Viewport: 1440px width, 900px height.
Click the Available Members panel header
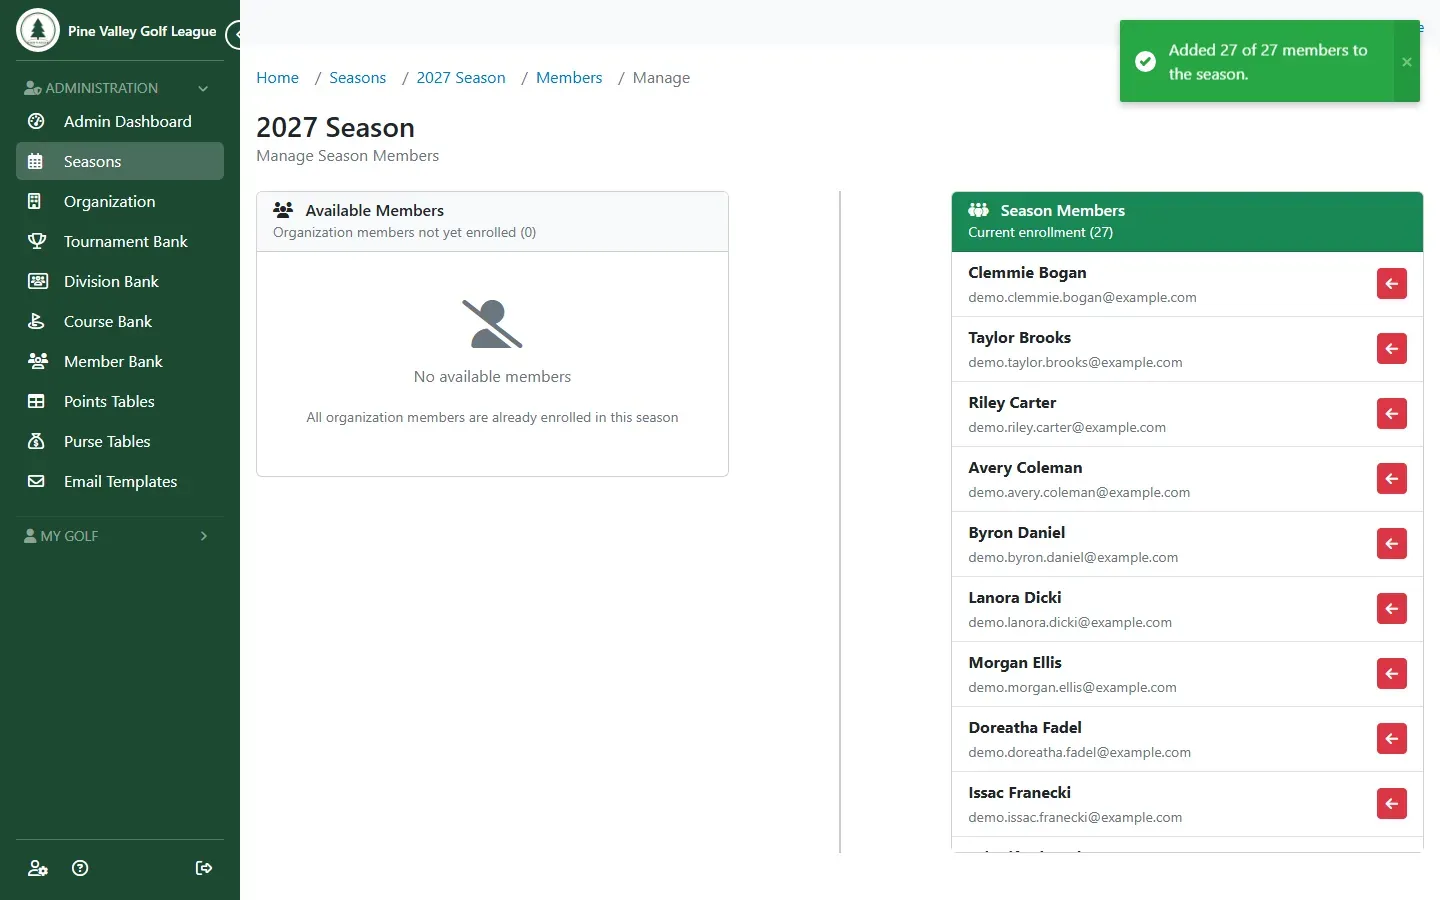[x=492, y=221]
